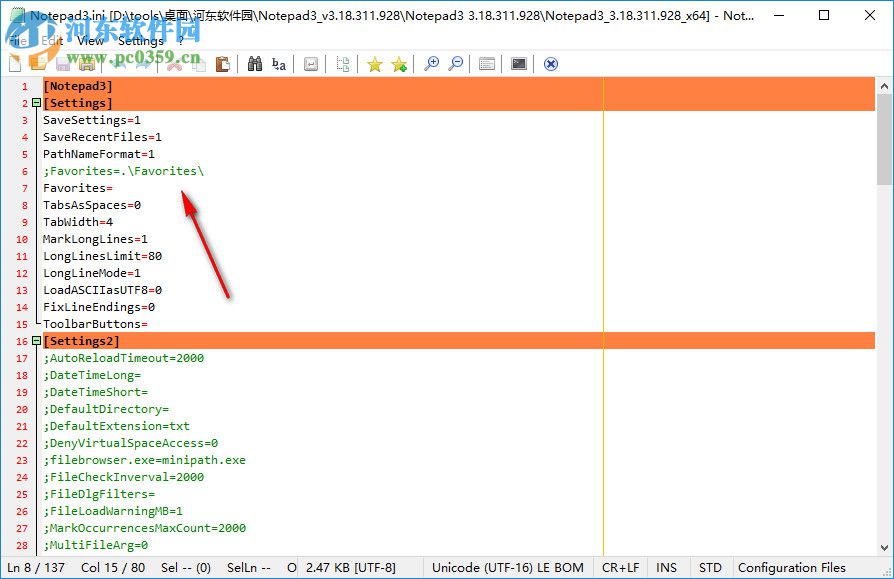Open Favorites with the star icon
The image size is (894, 579).
click(375, 64)
